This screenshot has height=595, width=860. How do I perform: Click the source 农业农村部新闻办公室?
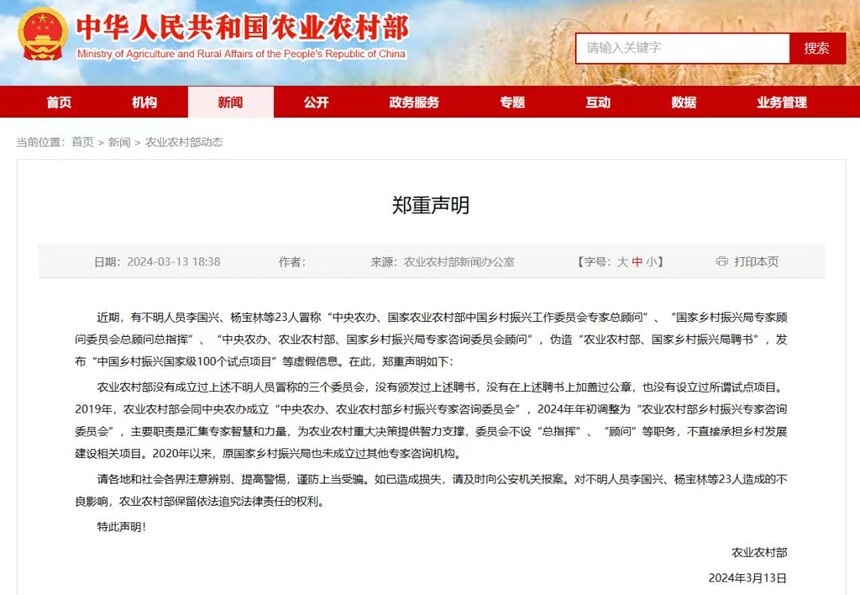coord(459,262)
